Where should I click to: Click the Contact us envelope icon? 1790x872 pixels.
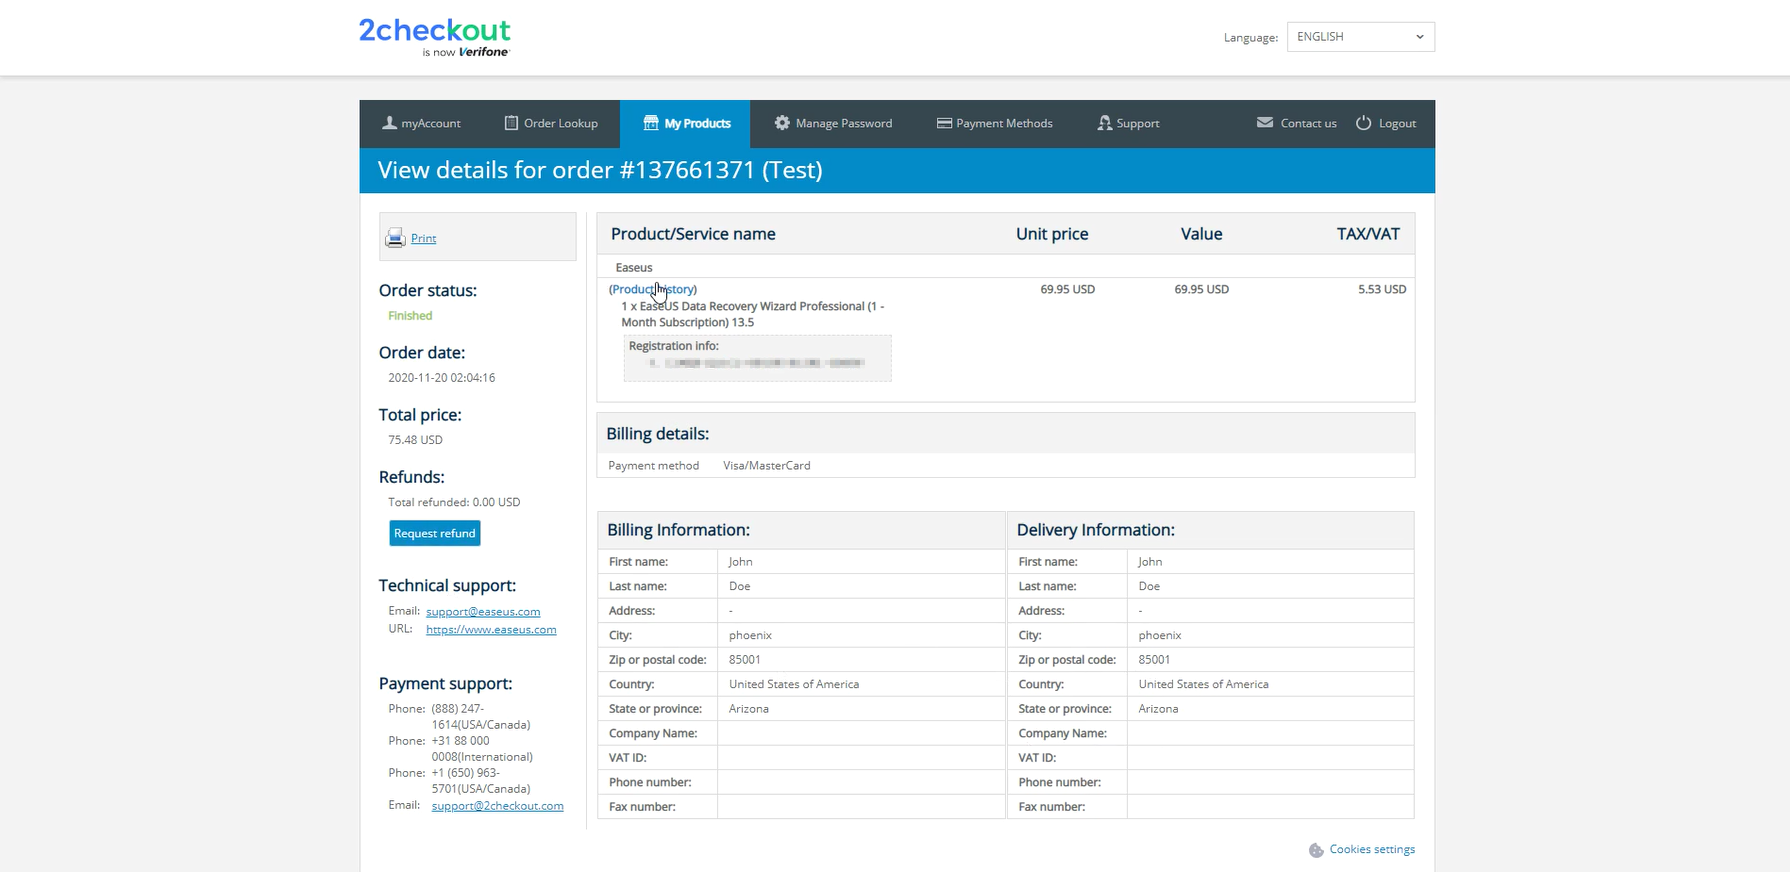tap(1265, 123)
